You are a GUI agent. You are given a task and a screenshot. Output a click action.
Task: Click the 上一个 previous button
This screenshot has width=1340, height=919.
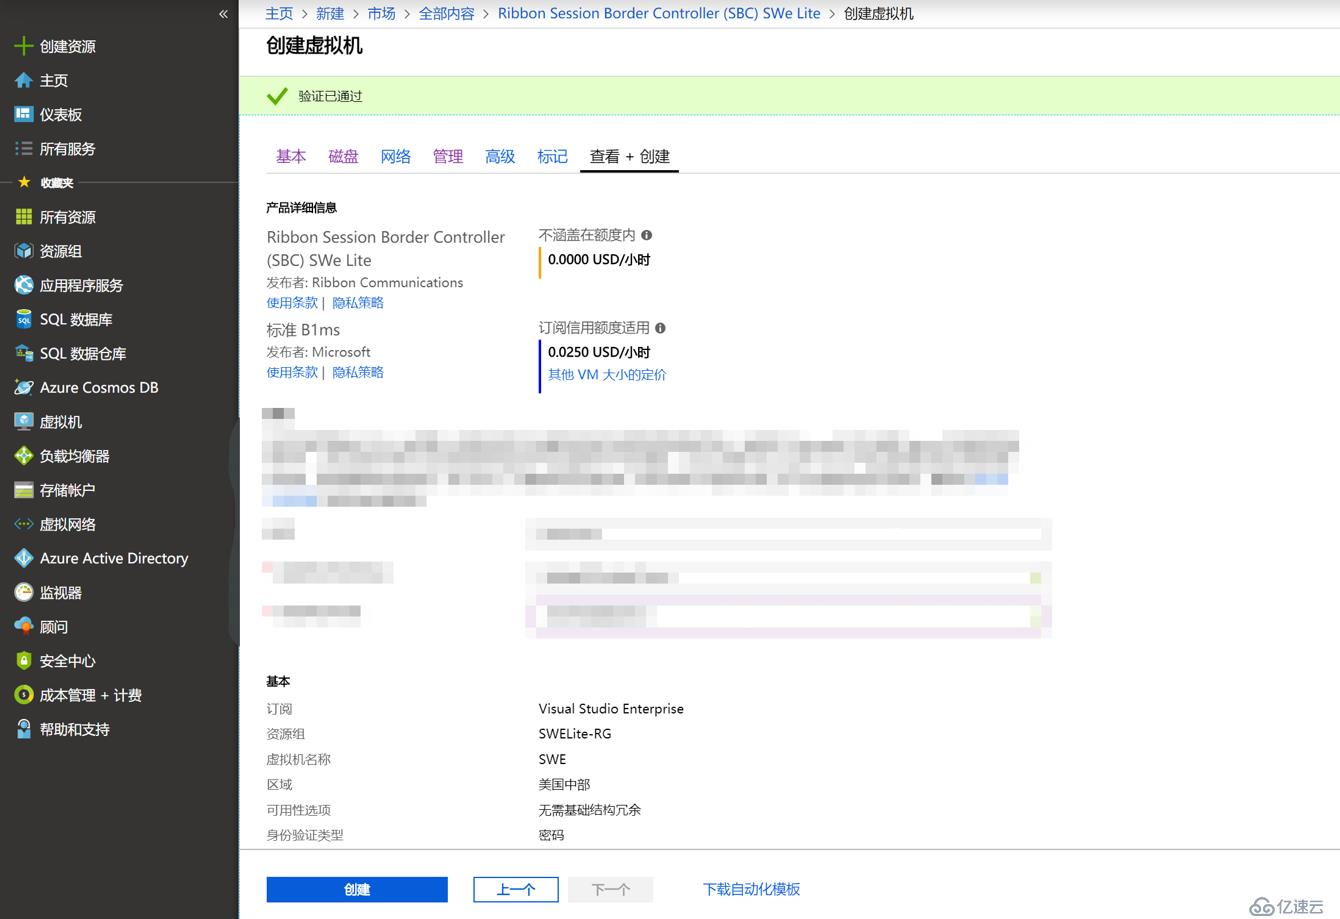[x=516, y=889]
